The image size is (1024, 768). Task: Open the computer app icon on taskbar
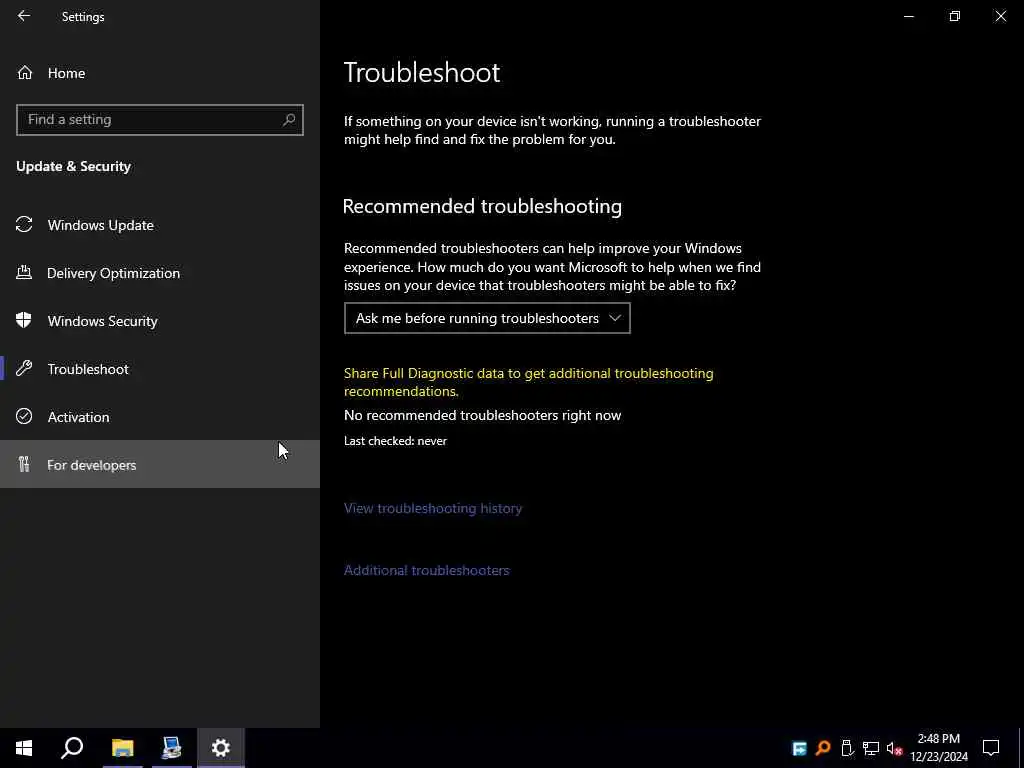[172, 748]
